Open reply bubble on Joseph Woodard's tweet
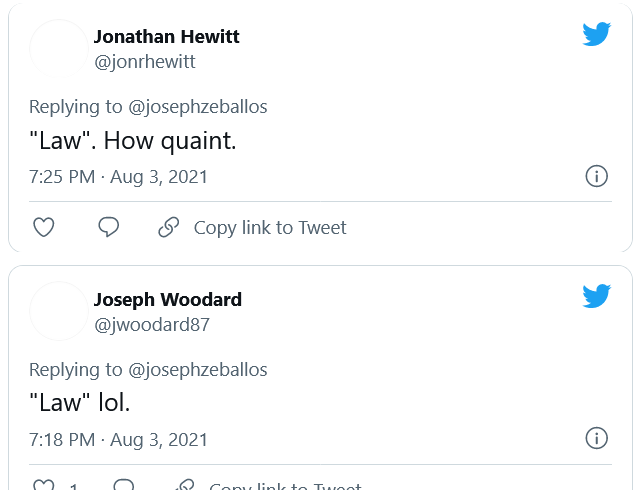Screen dimensions: 641x490 point(123,485)
